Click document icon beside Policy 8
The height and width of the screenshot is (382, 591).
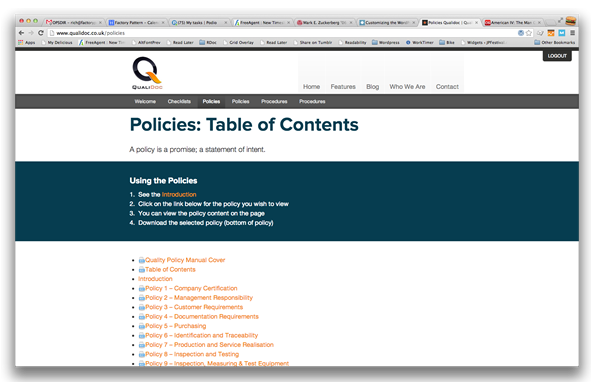click(141, 354)
